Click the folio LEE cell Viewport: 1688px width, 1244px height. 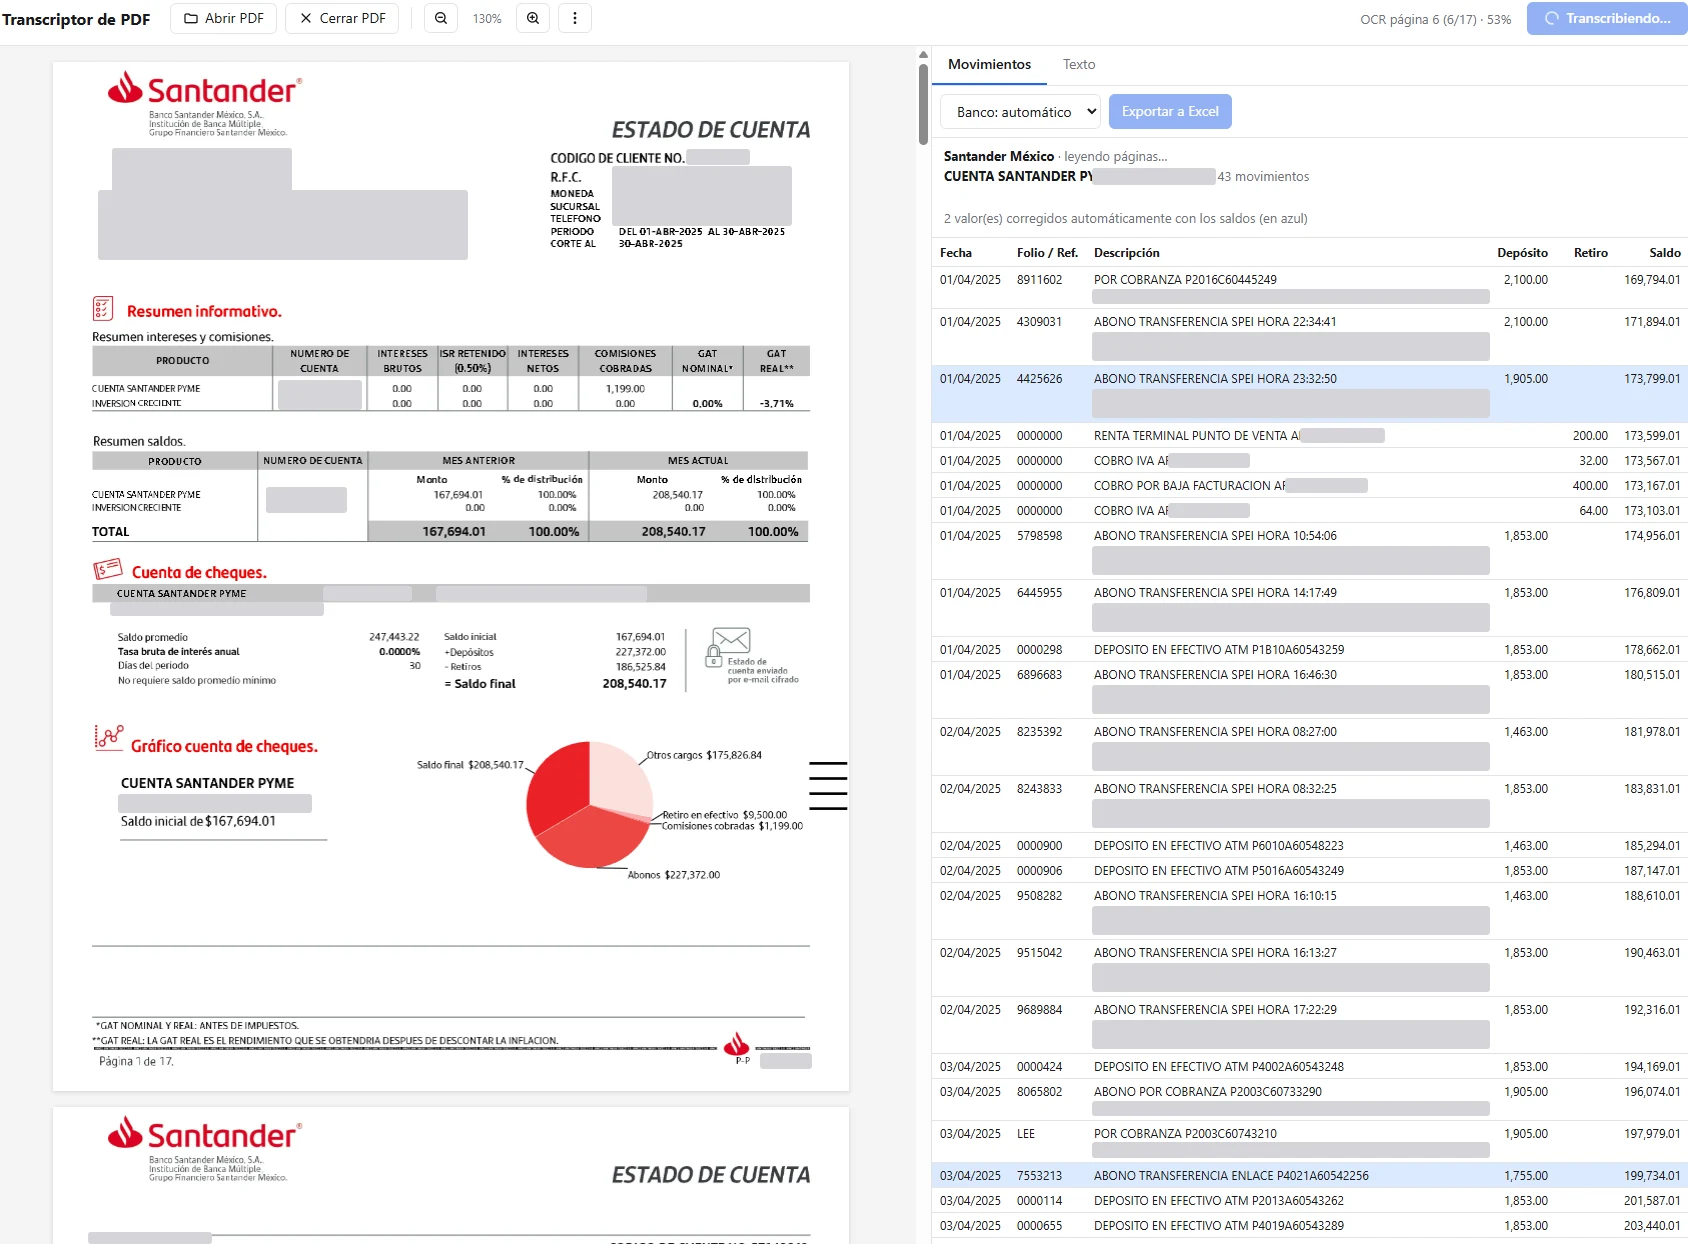[x=1026, y=1134]
